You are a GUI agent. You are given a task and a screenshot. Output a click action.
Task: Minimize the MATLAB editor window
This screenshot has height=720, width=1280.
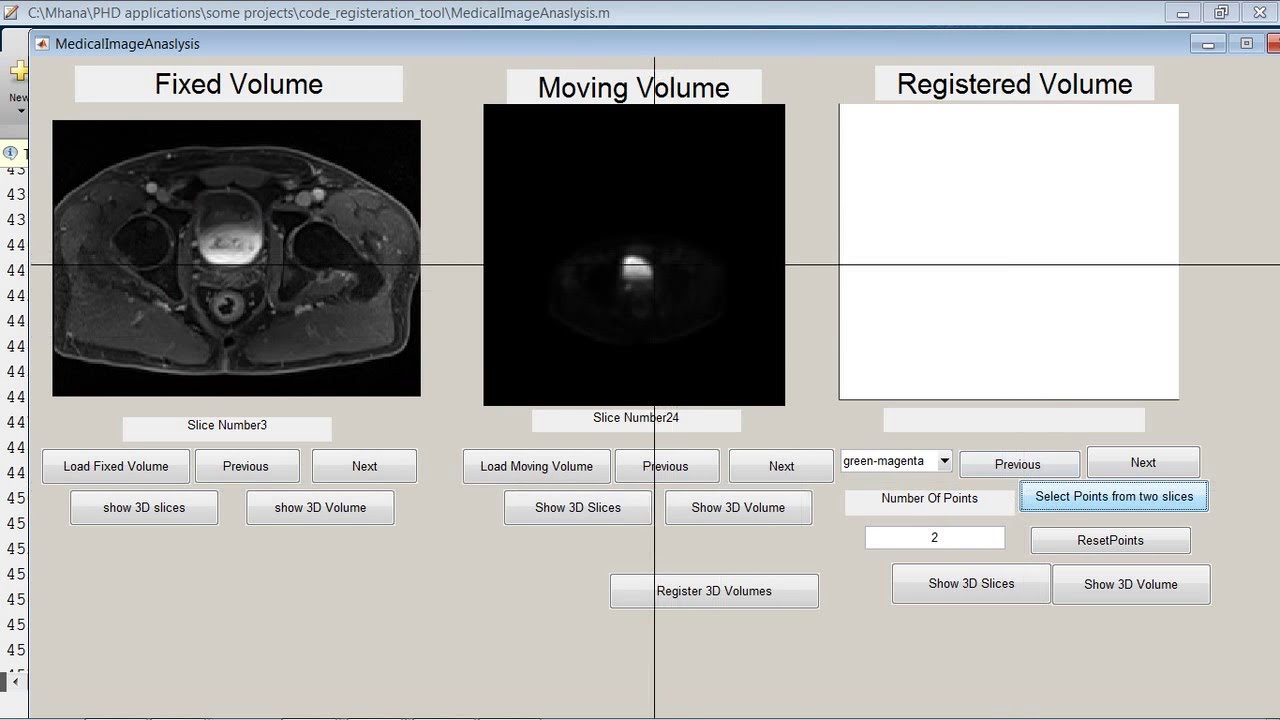click(1183, 13)
